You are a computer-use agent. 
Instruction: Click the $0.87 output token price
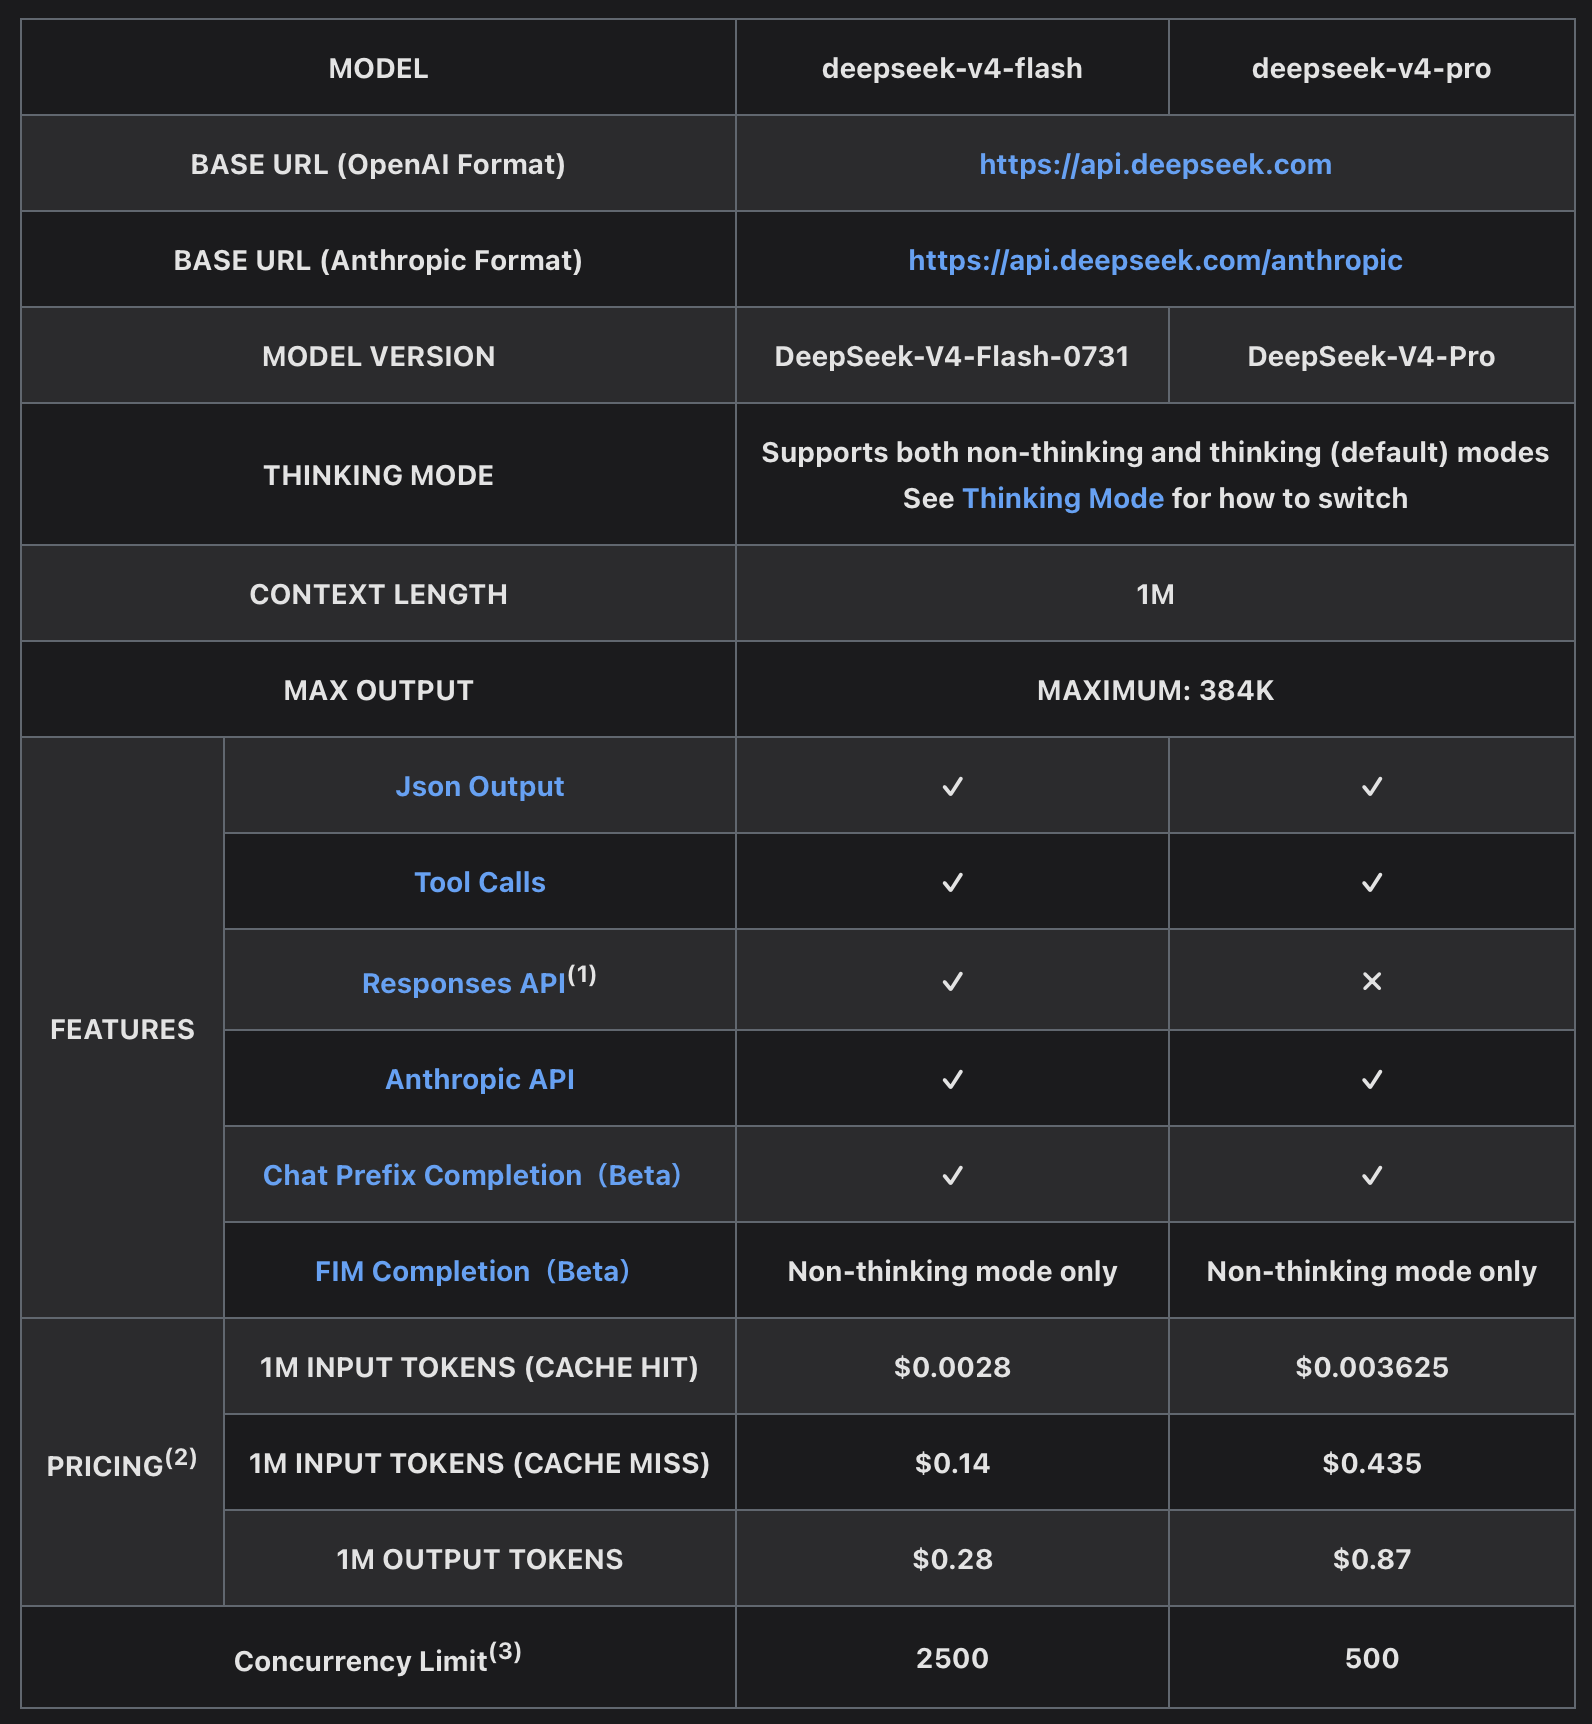coord(1372,1559)
